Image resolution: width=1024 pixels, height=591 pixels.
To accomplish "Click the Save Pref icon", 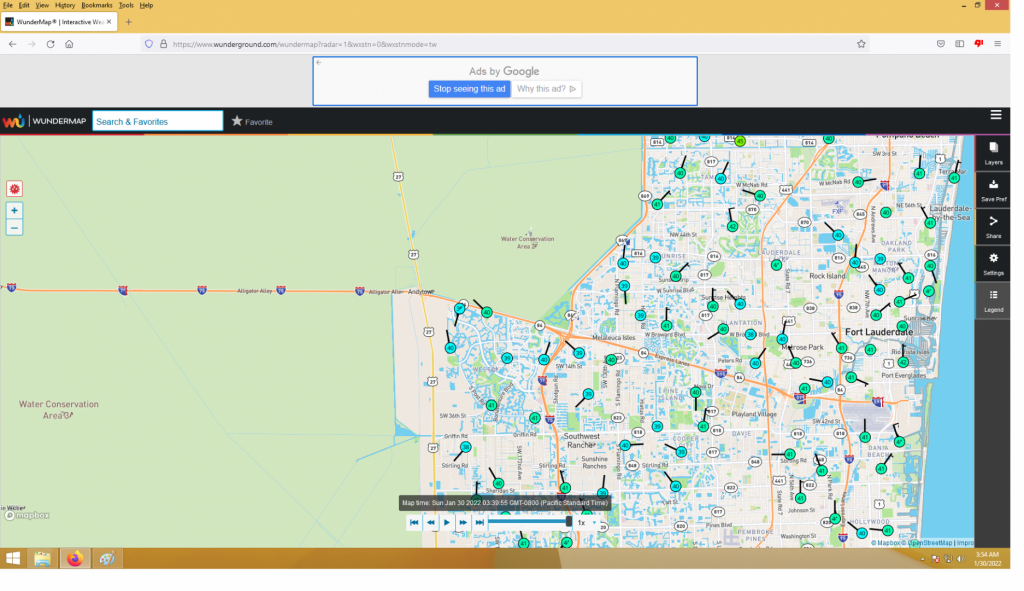I will click(x=992, y=189).
